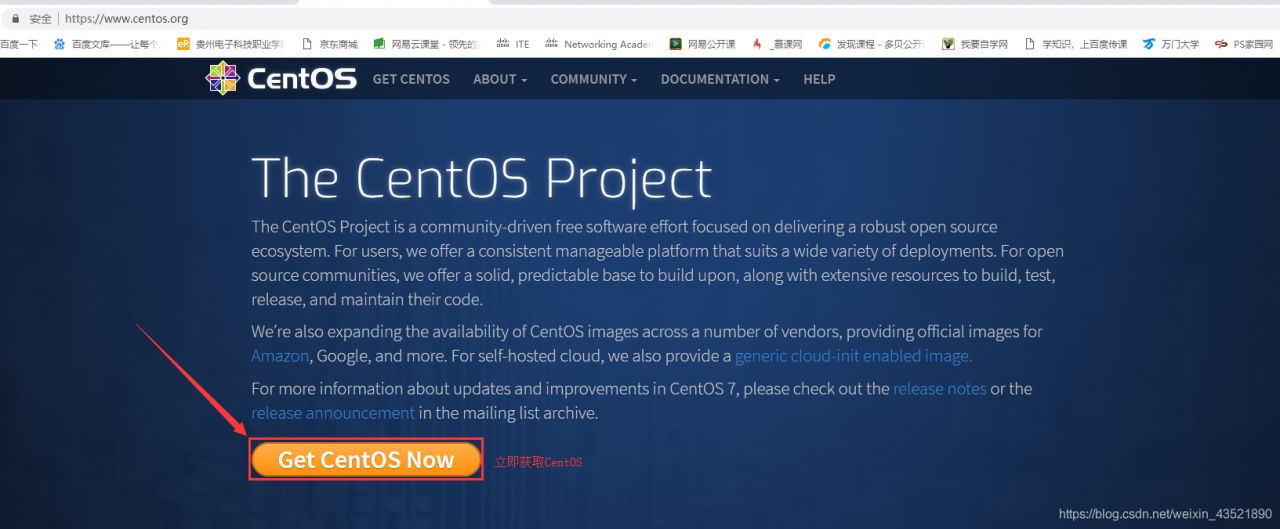The height and width of the screenshot is (529, 1280).
Task: Open the HELP nav item
Action: pyautogui.click(x=819, y=79)
